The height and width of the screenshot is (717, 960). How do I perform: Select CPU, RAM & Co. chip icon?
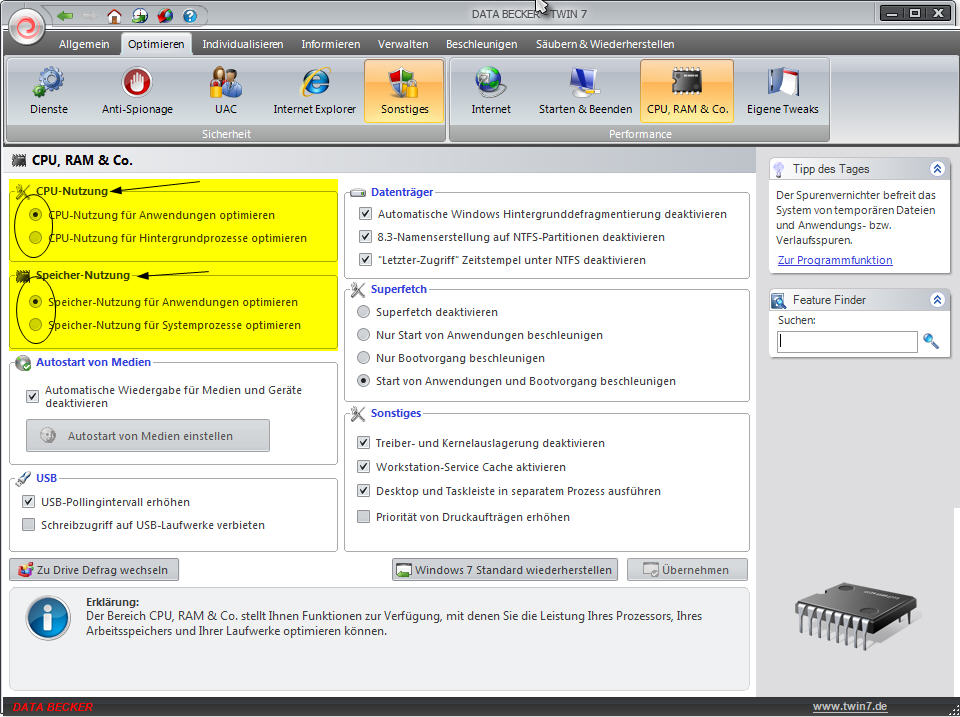(686, 82)
